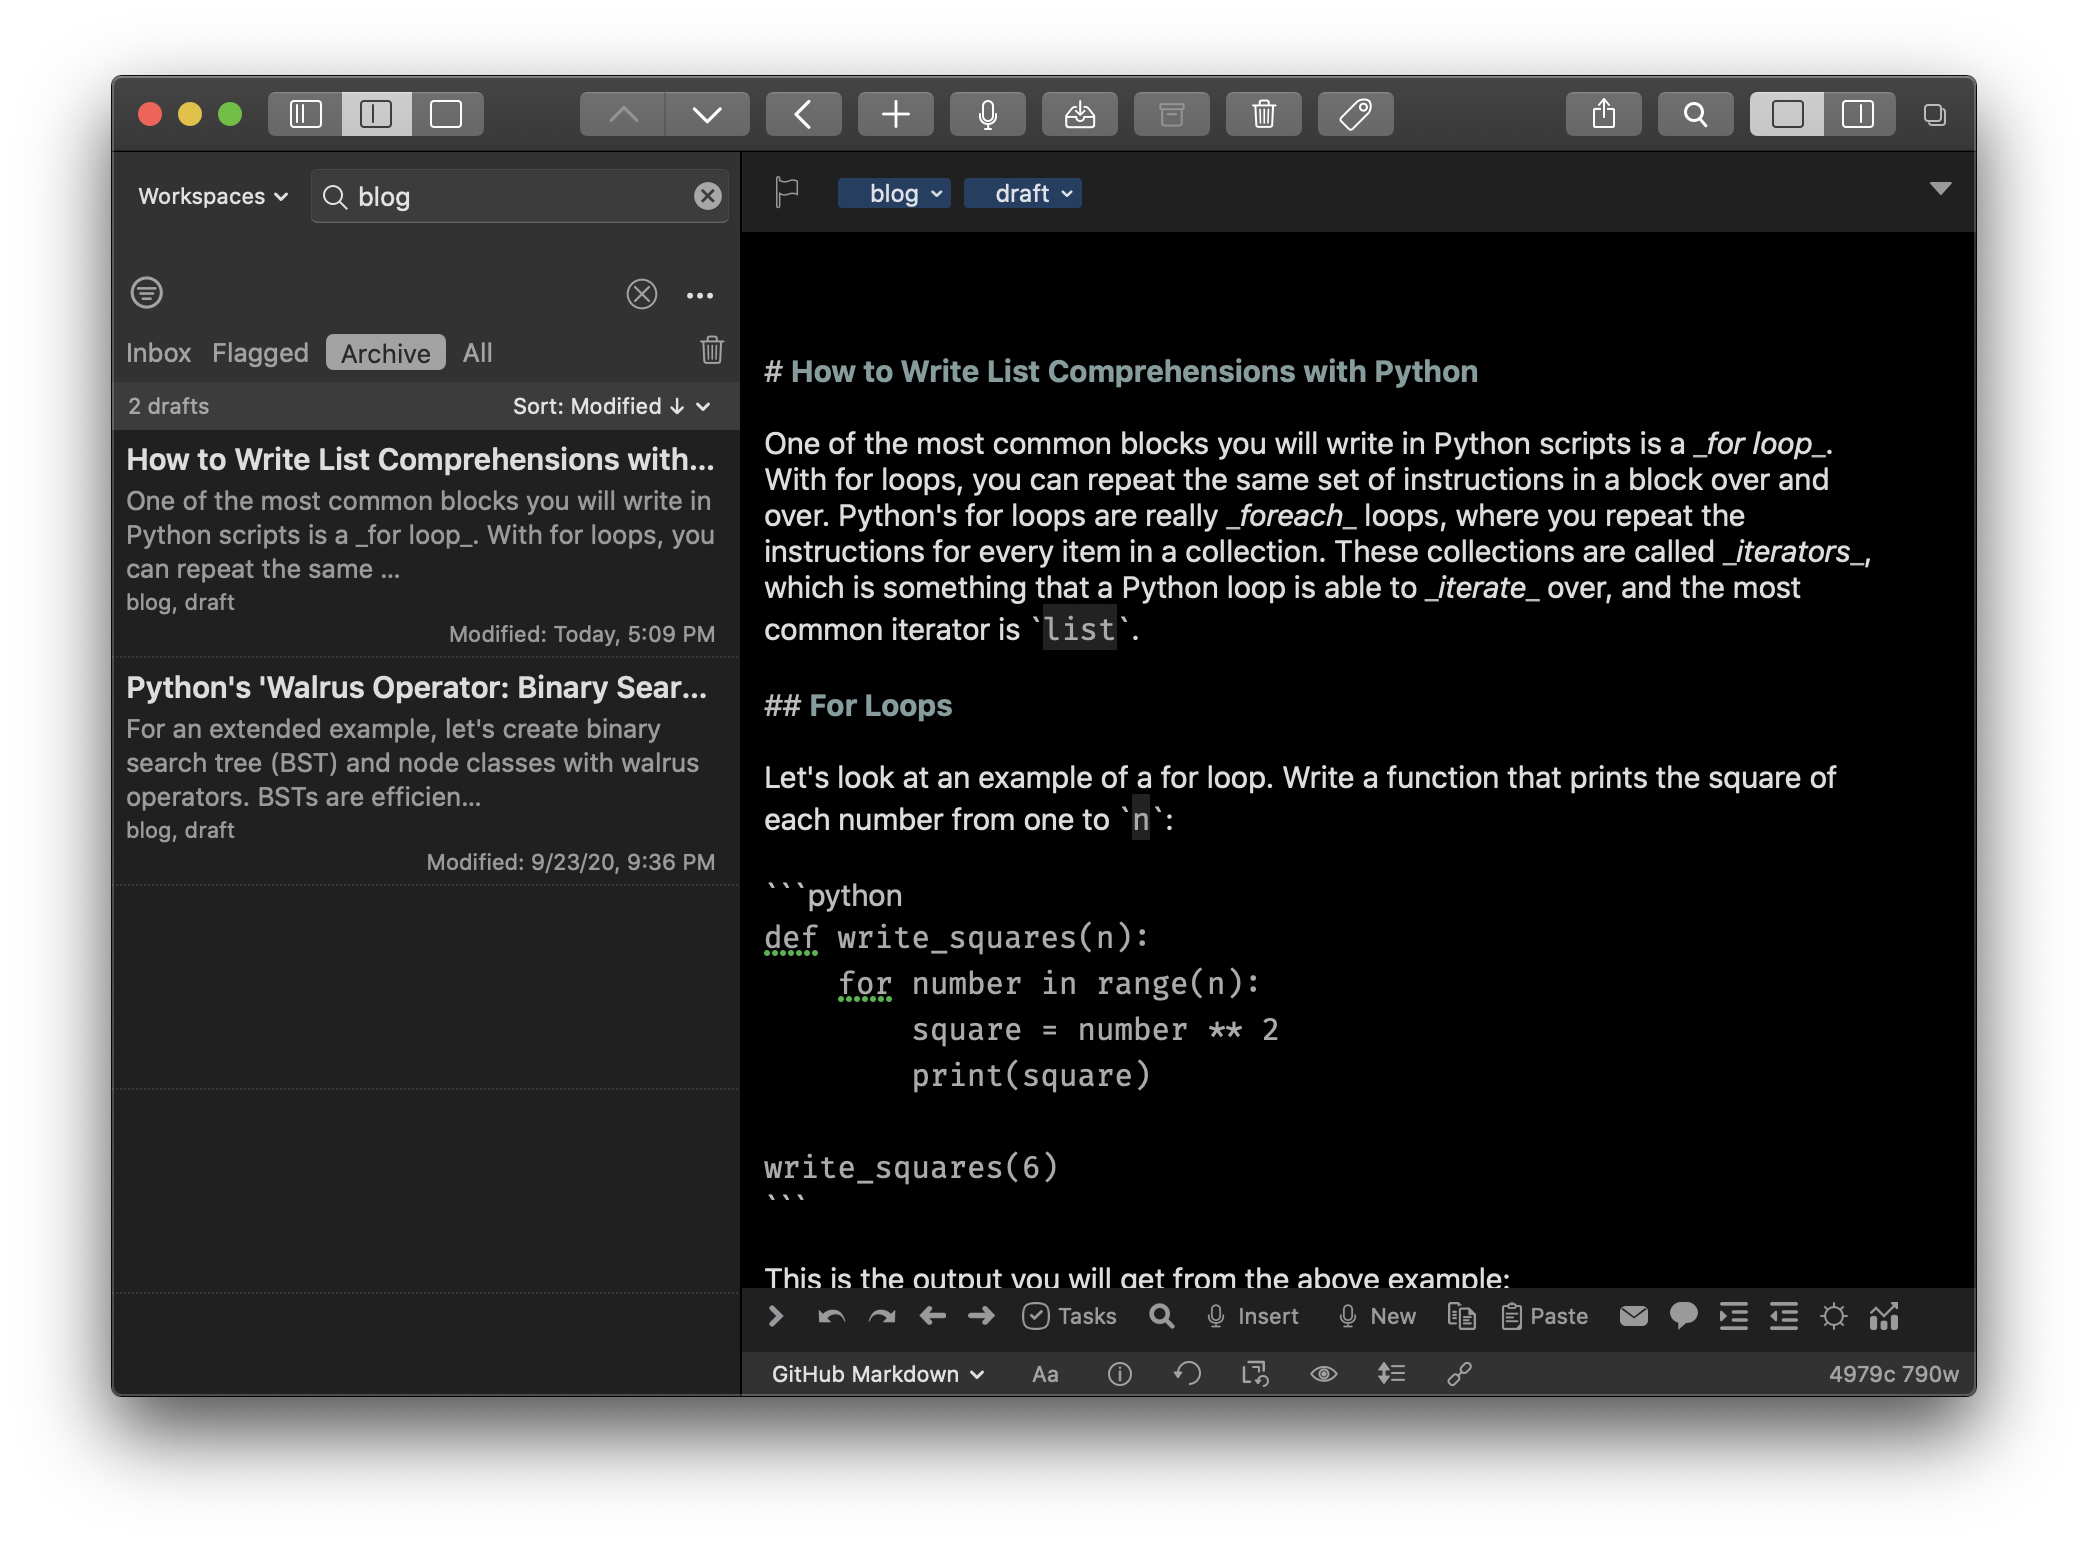2088x1544 pixels.
Task: Go to the next draft with the down arrow
Action: tap(707, 114)
